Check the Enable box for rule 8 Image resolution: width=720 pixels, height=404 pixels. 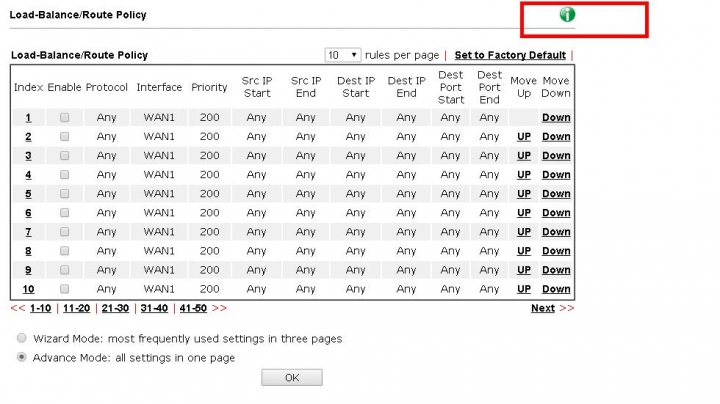64,251
